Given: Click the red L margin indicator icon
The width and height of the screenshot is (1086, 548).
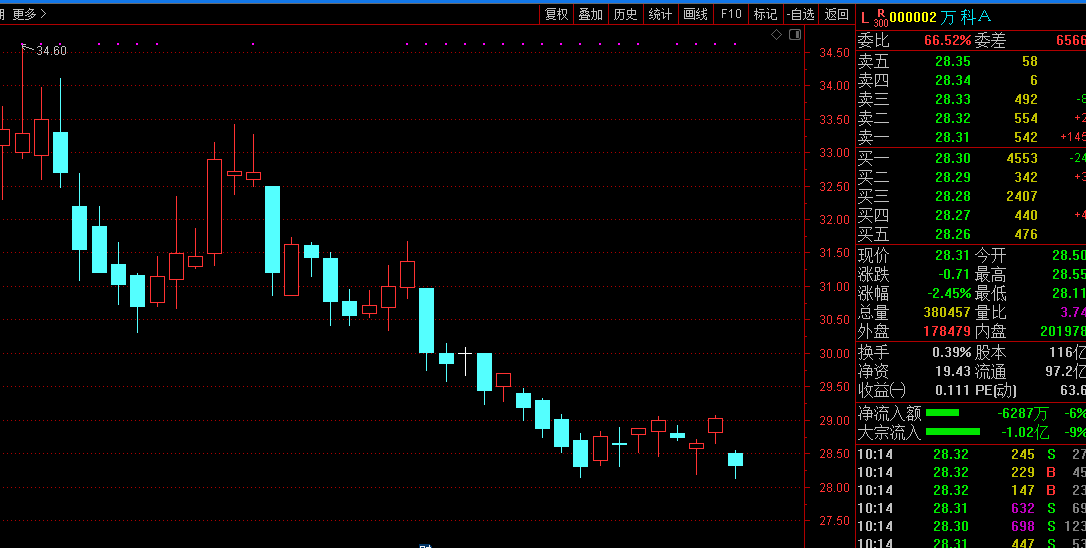Looking at the screenshot, I should click(864, 17).
